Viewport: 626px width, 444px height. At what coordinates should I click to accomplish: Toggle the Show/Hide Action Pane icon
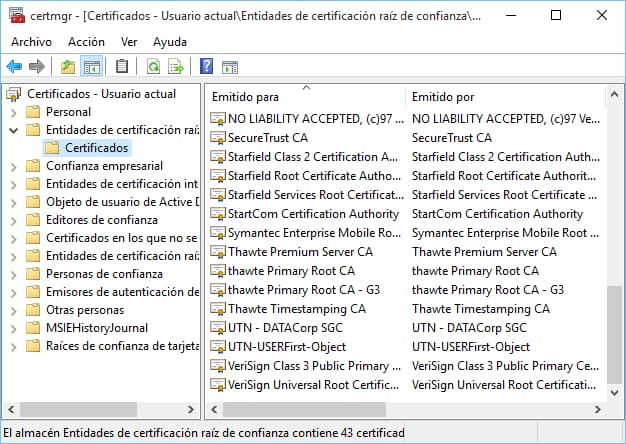229,67
